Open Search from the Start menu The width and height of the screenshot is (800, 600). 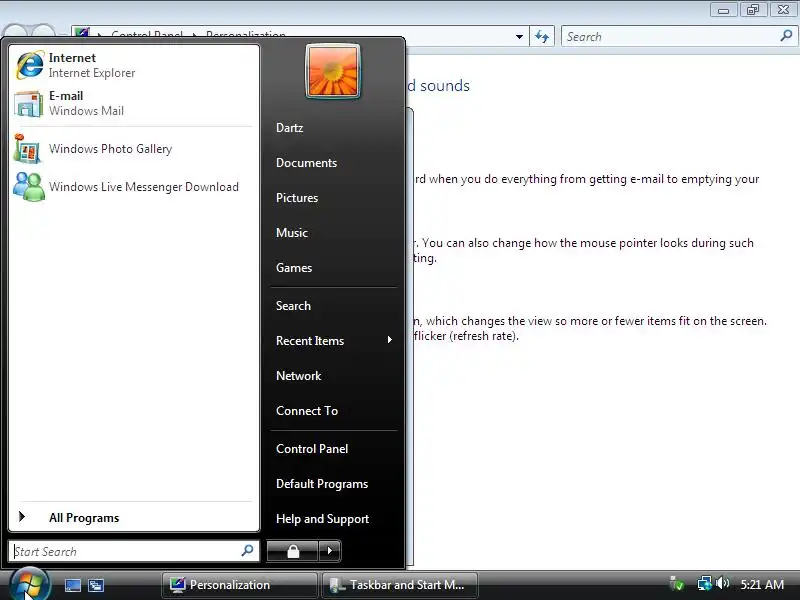(x=333, y=306)
